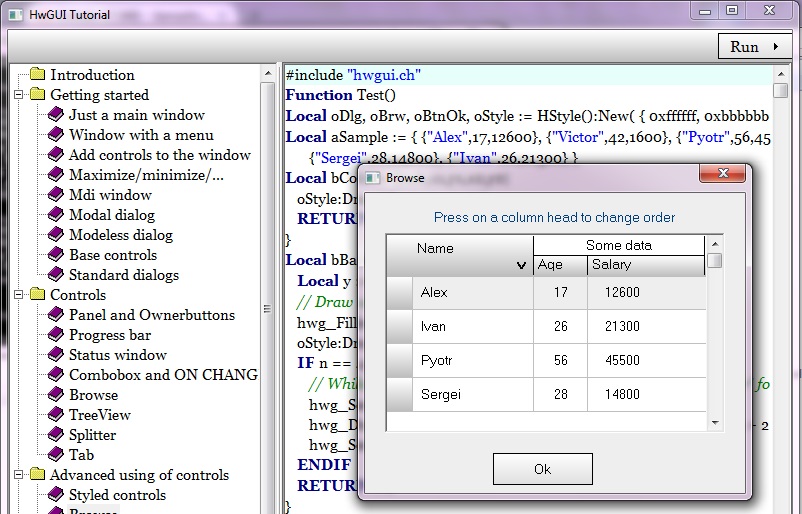Click the book icon beside Progress bar
802x514 pixels.
click(x=55, y=335)
